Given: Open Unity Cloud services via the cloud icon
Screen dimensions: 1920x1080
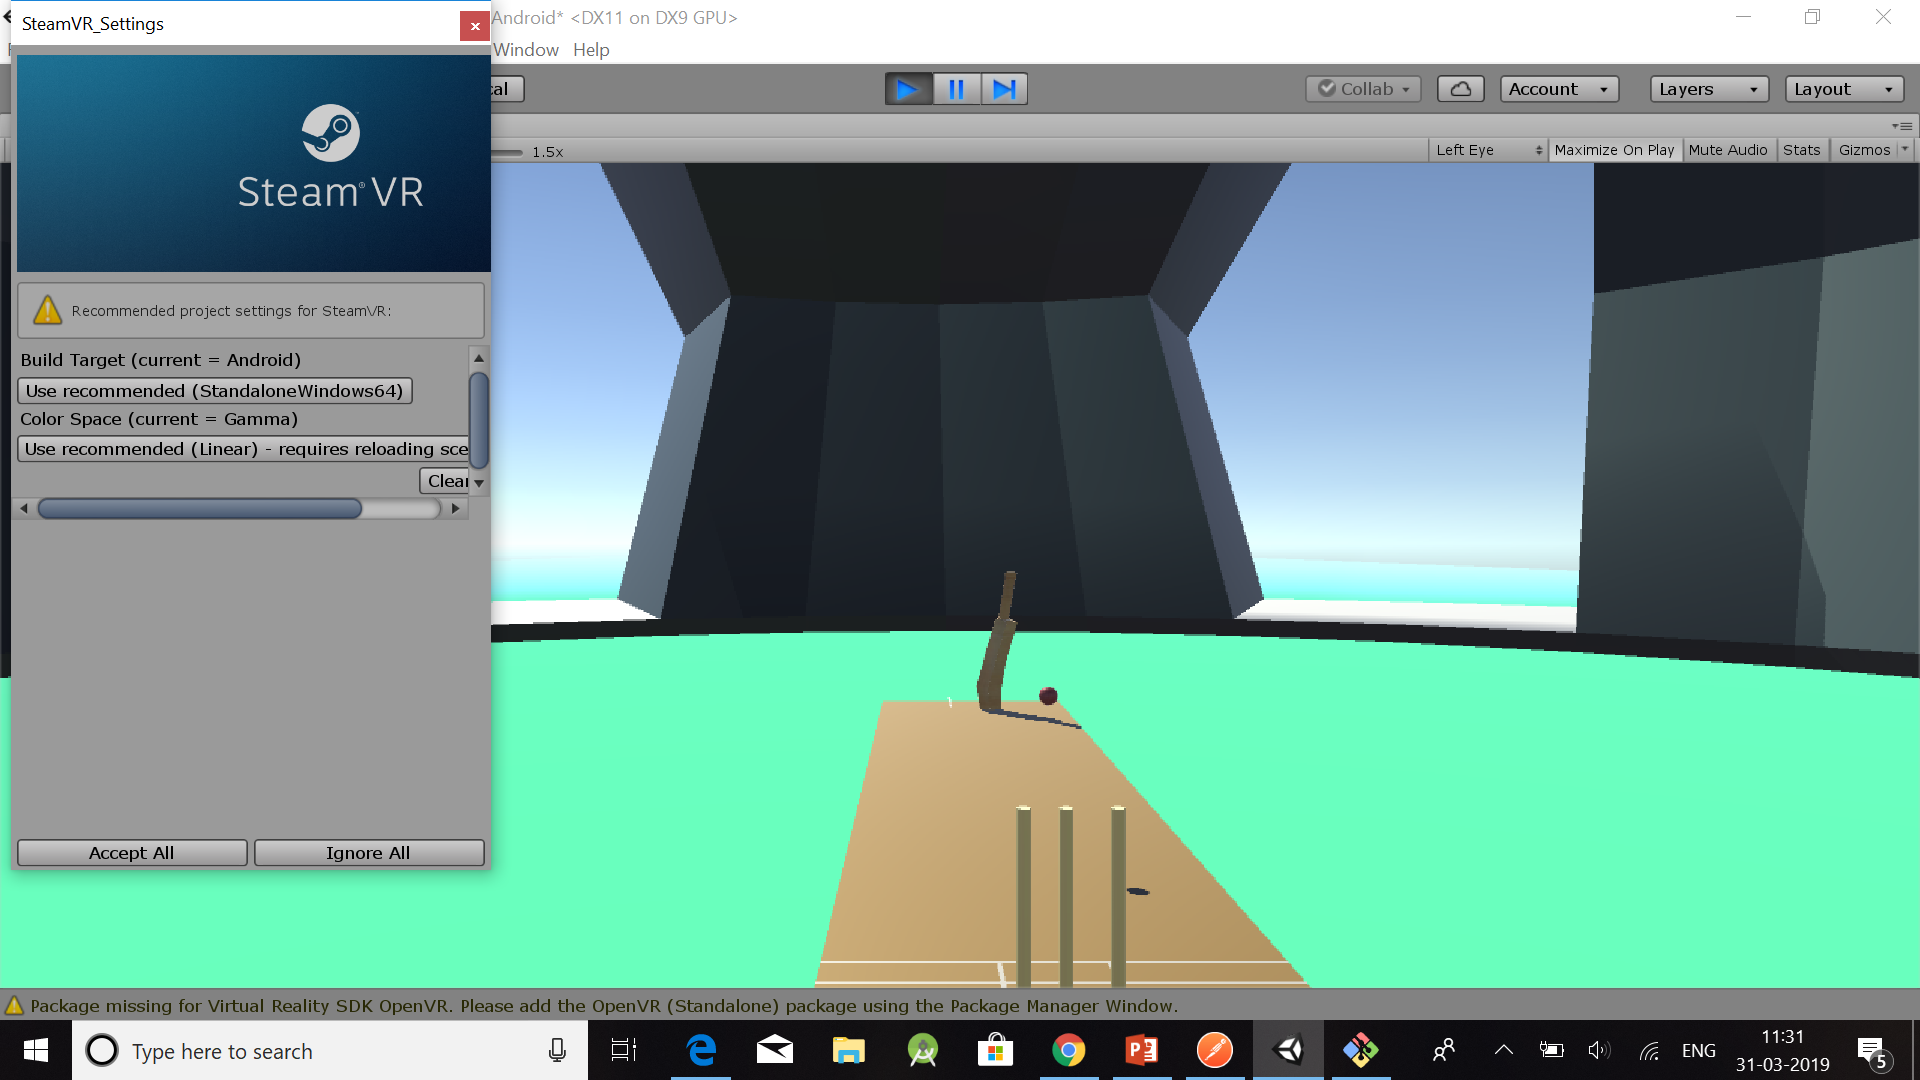Looking at the screenshot, I should tap(1460, 88).
